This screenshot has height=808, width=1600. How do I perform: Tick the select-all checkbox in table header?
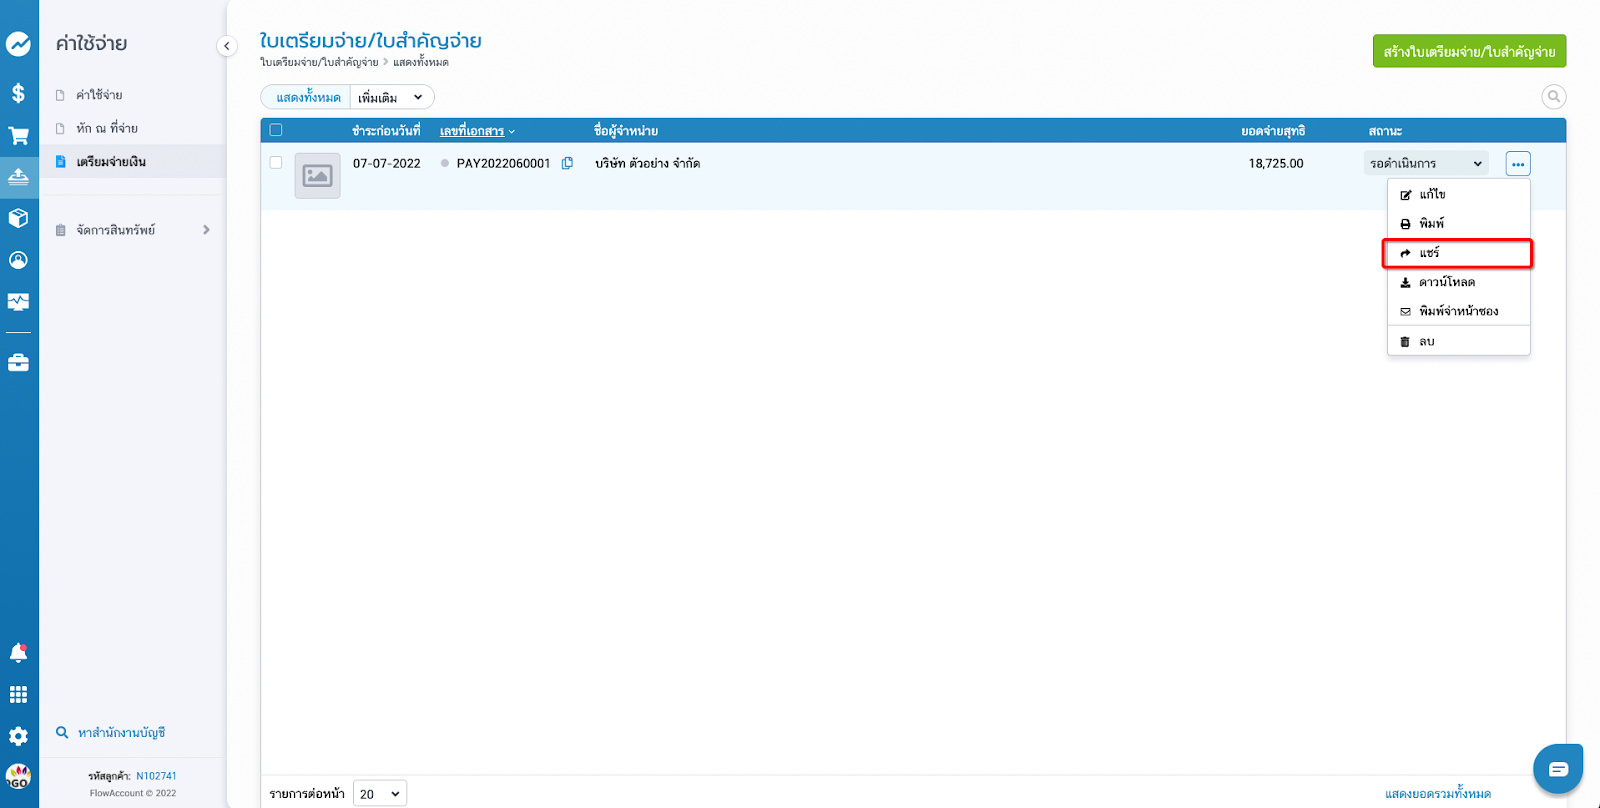(x=276, y=130)
